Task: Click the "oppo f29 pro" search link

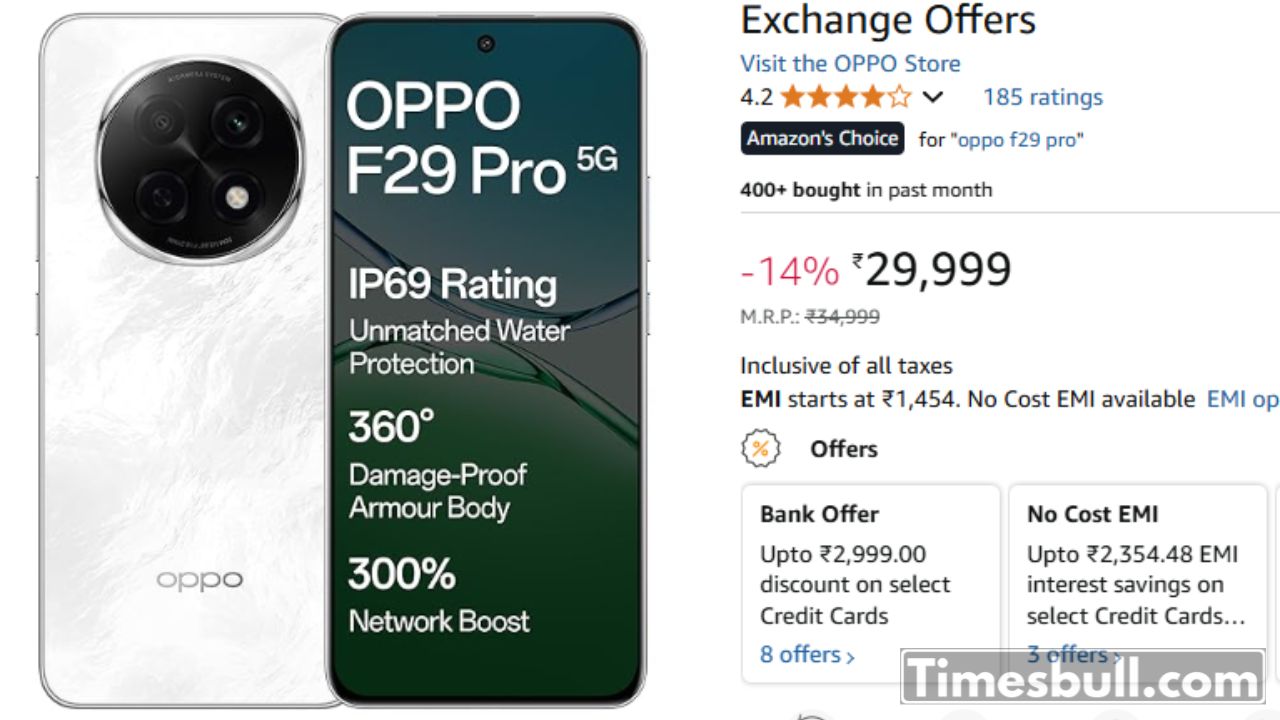Action: pyautogui.click(x=1019, y=140)
